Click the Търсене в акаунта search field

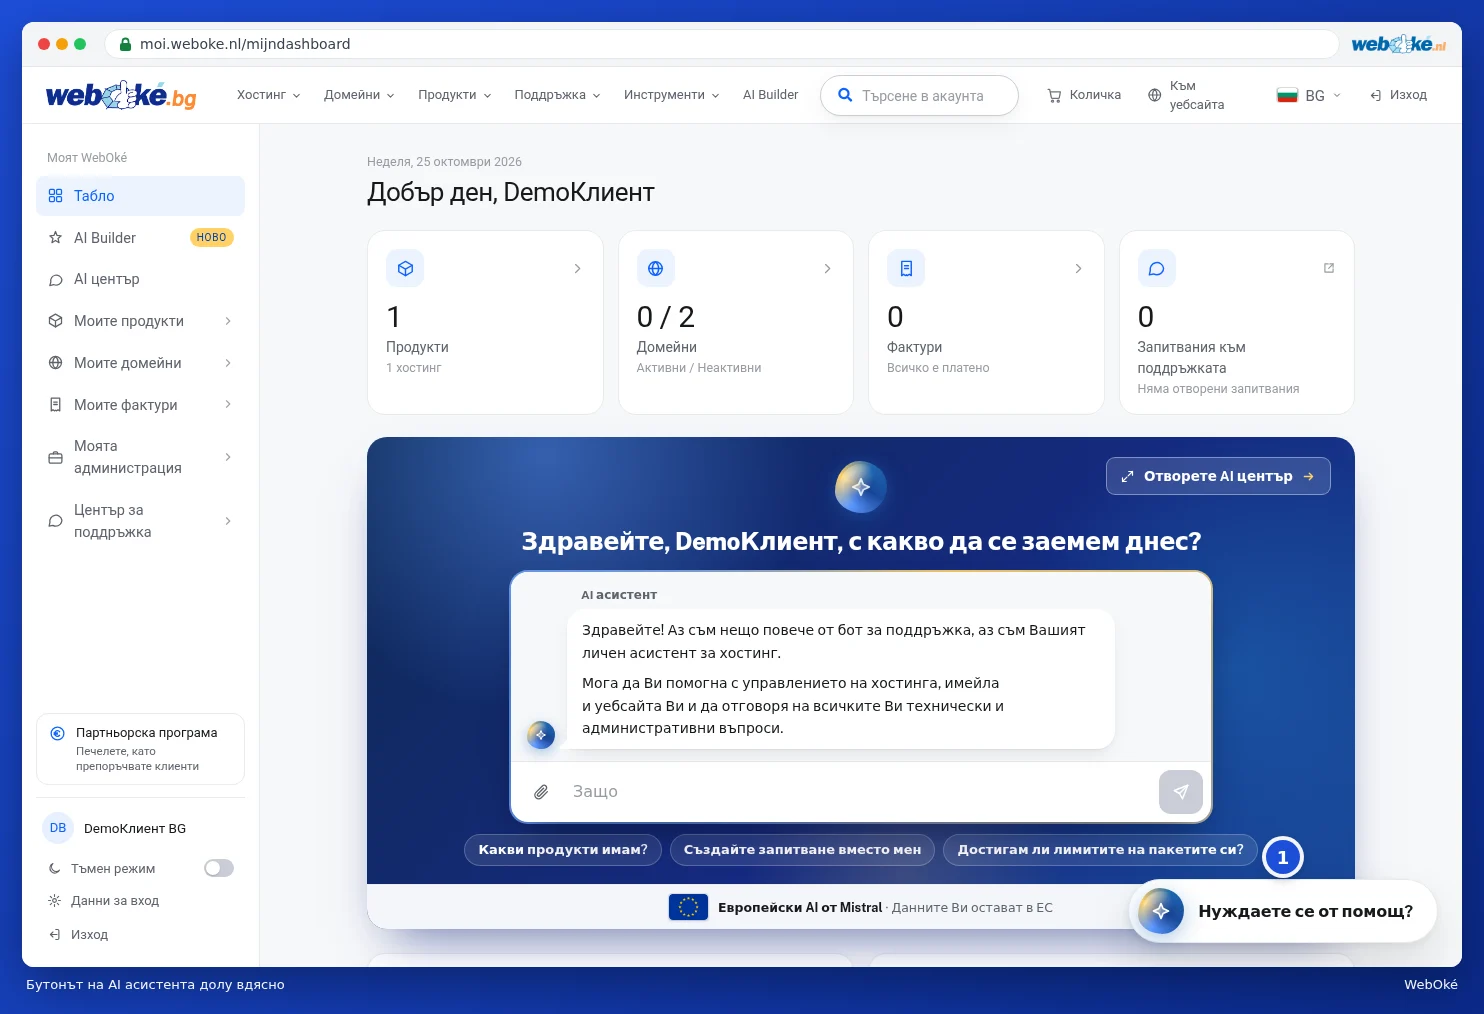click(919, 96)
